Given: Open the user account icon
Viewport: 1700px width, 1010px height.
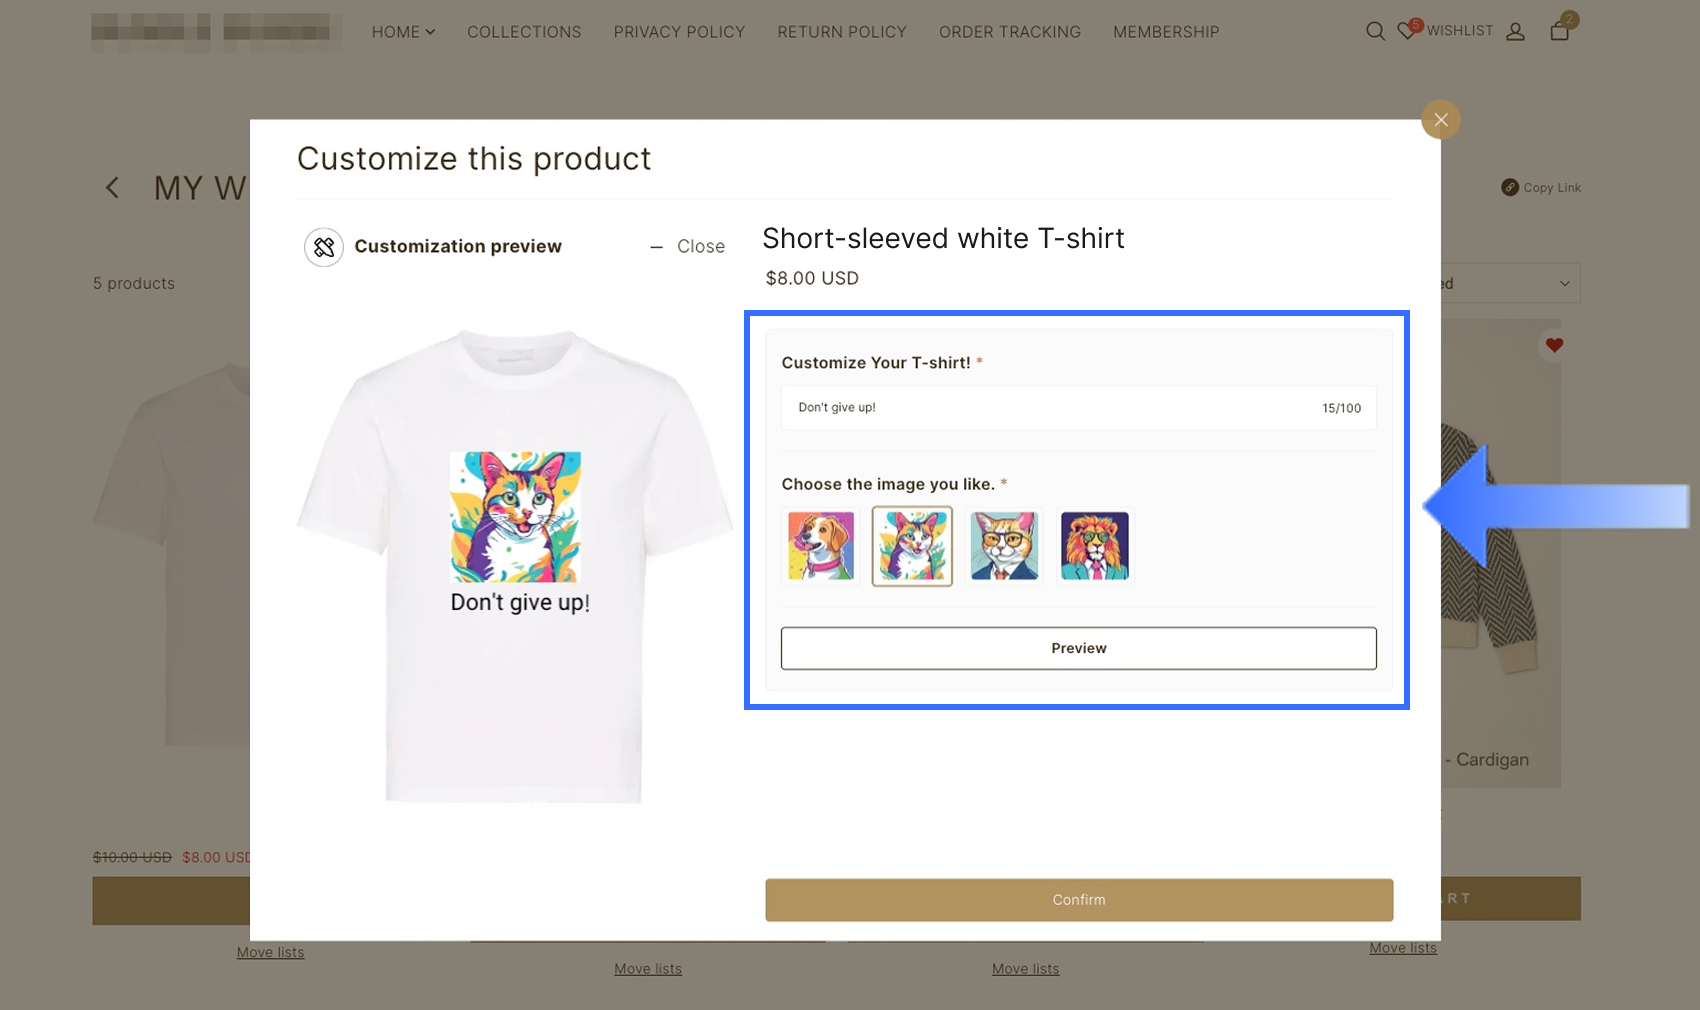Looking at the screenshot, I should point(1515,32).
